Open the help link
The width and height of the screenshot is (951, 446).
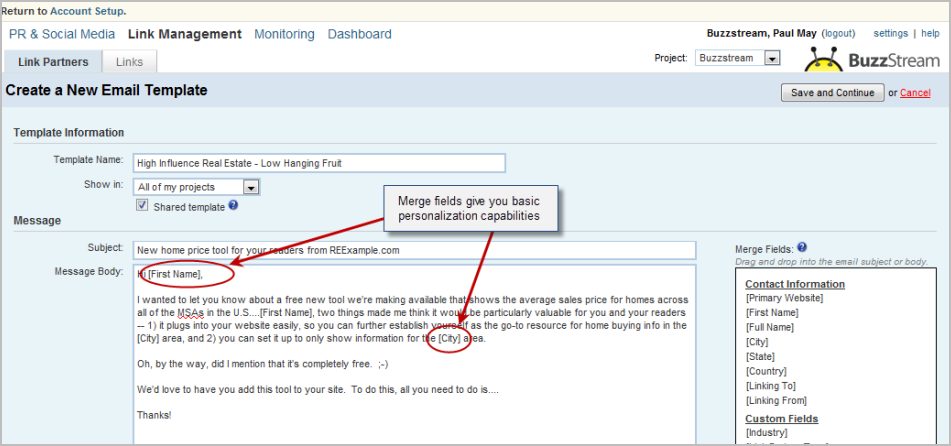coord(930,33)
